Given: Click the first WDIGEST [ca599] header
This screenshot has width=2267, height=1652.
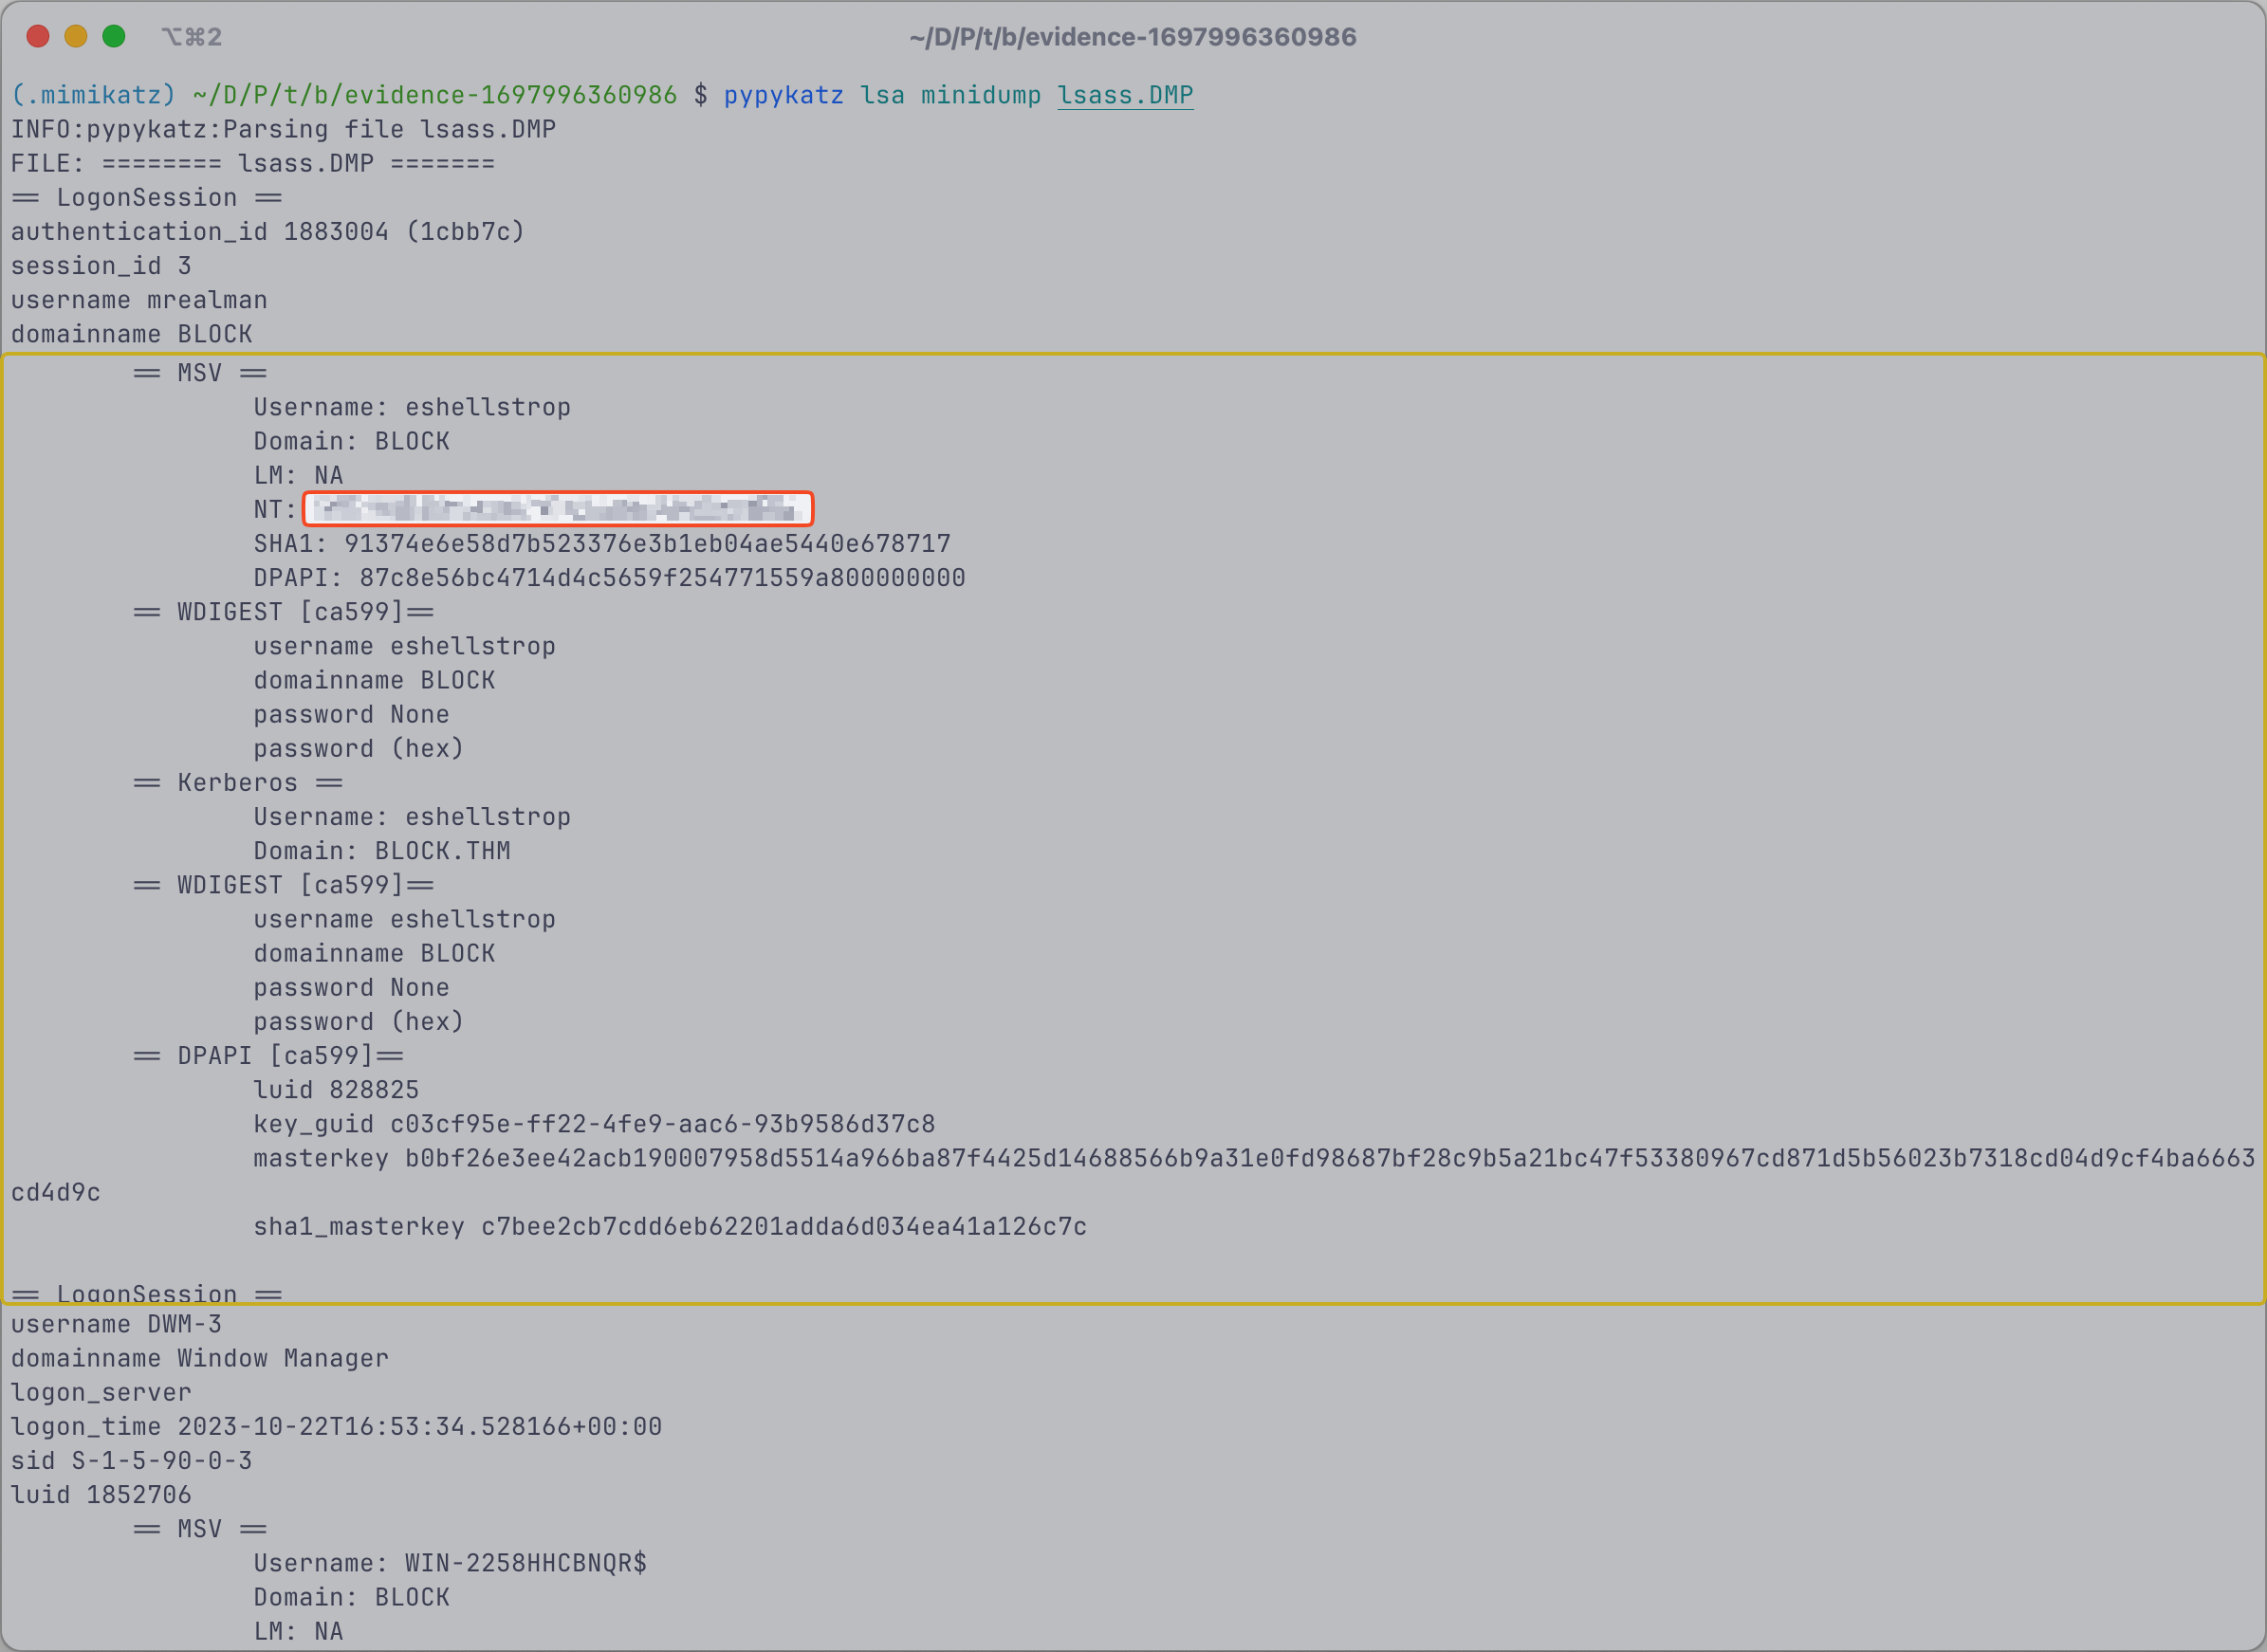Looking at the screenshot, I should click(284, 612).
